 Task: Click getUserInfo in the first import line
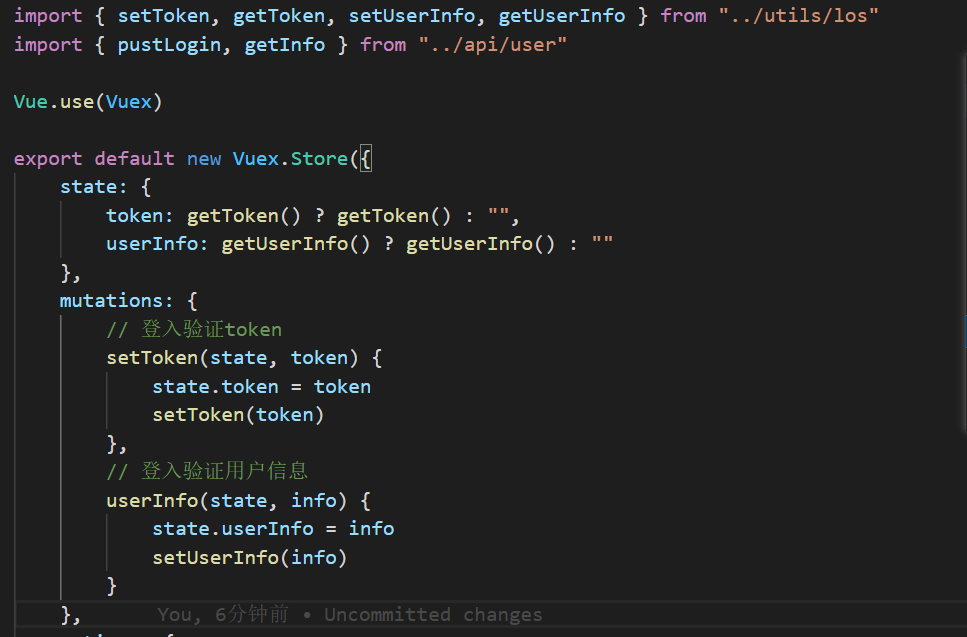(x=561, y=15)
